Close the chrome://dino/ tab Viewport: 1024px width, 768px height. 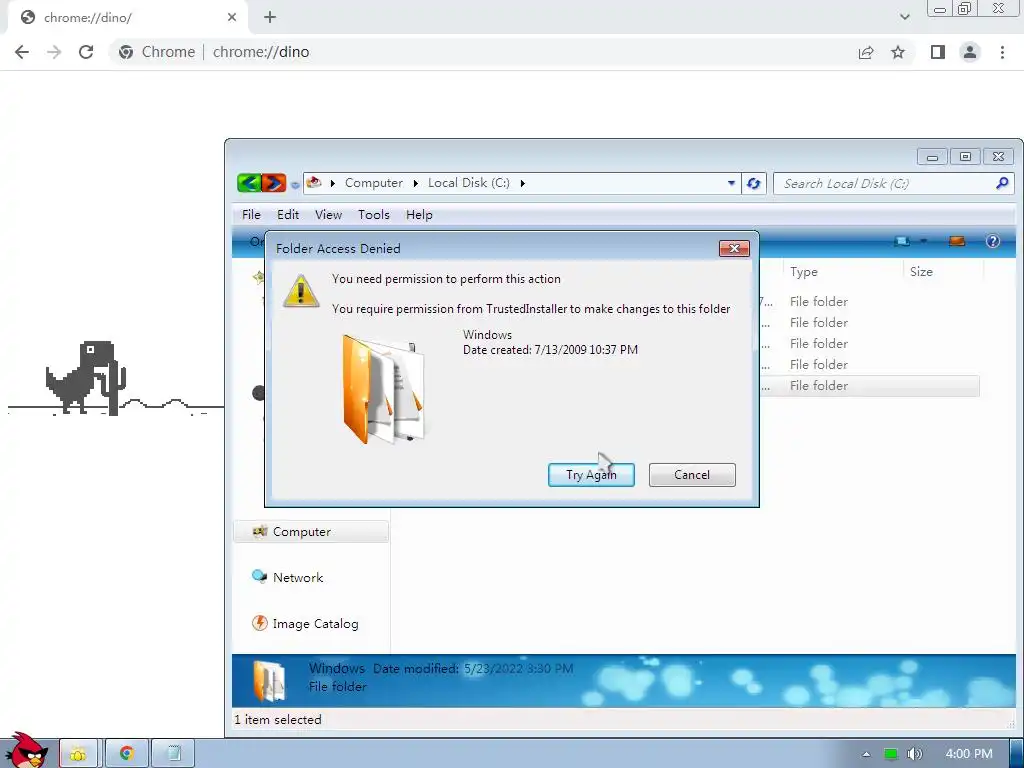(232, 18)
